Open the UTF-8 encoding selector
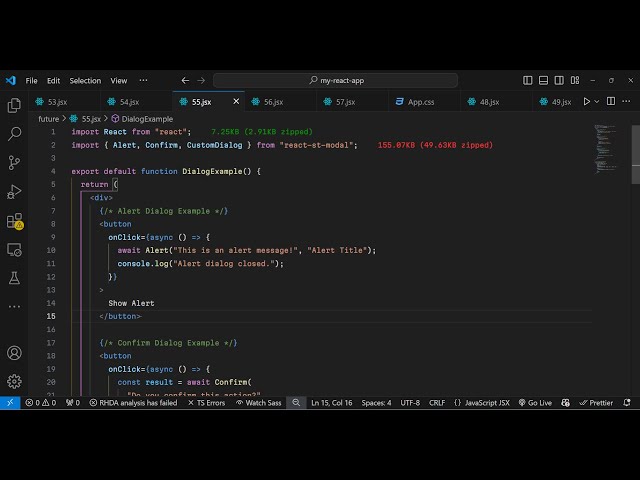The height and width of the screenshot is (480, 640). coord(410,403)
